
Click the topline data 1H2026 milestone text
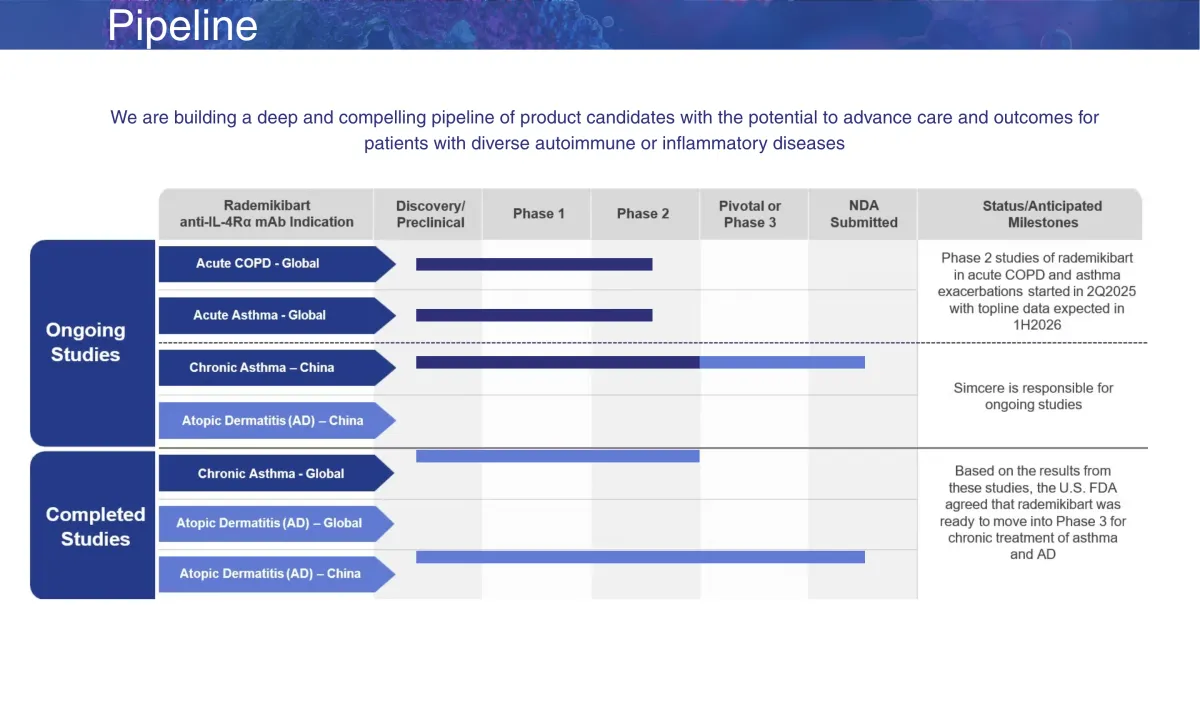coord(1037,291)
